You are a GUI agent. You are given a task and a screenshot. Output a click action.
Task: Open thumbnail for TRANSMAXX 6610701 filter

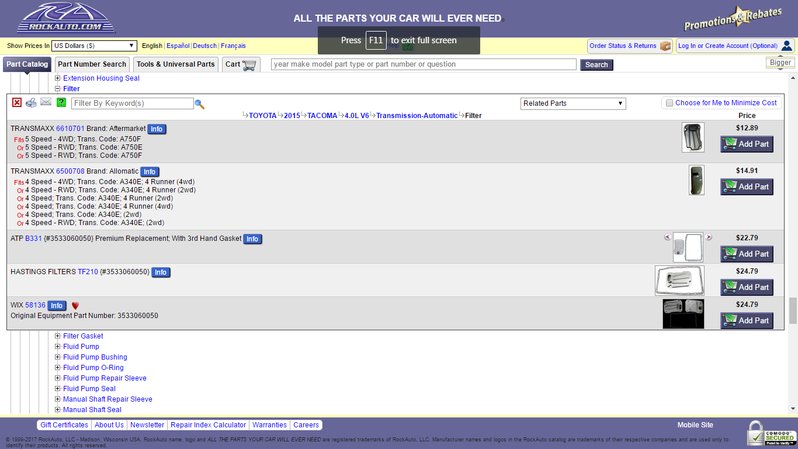pos(693,137)
